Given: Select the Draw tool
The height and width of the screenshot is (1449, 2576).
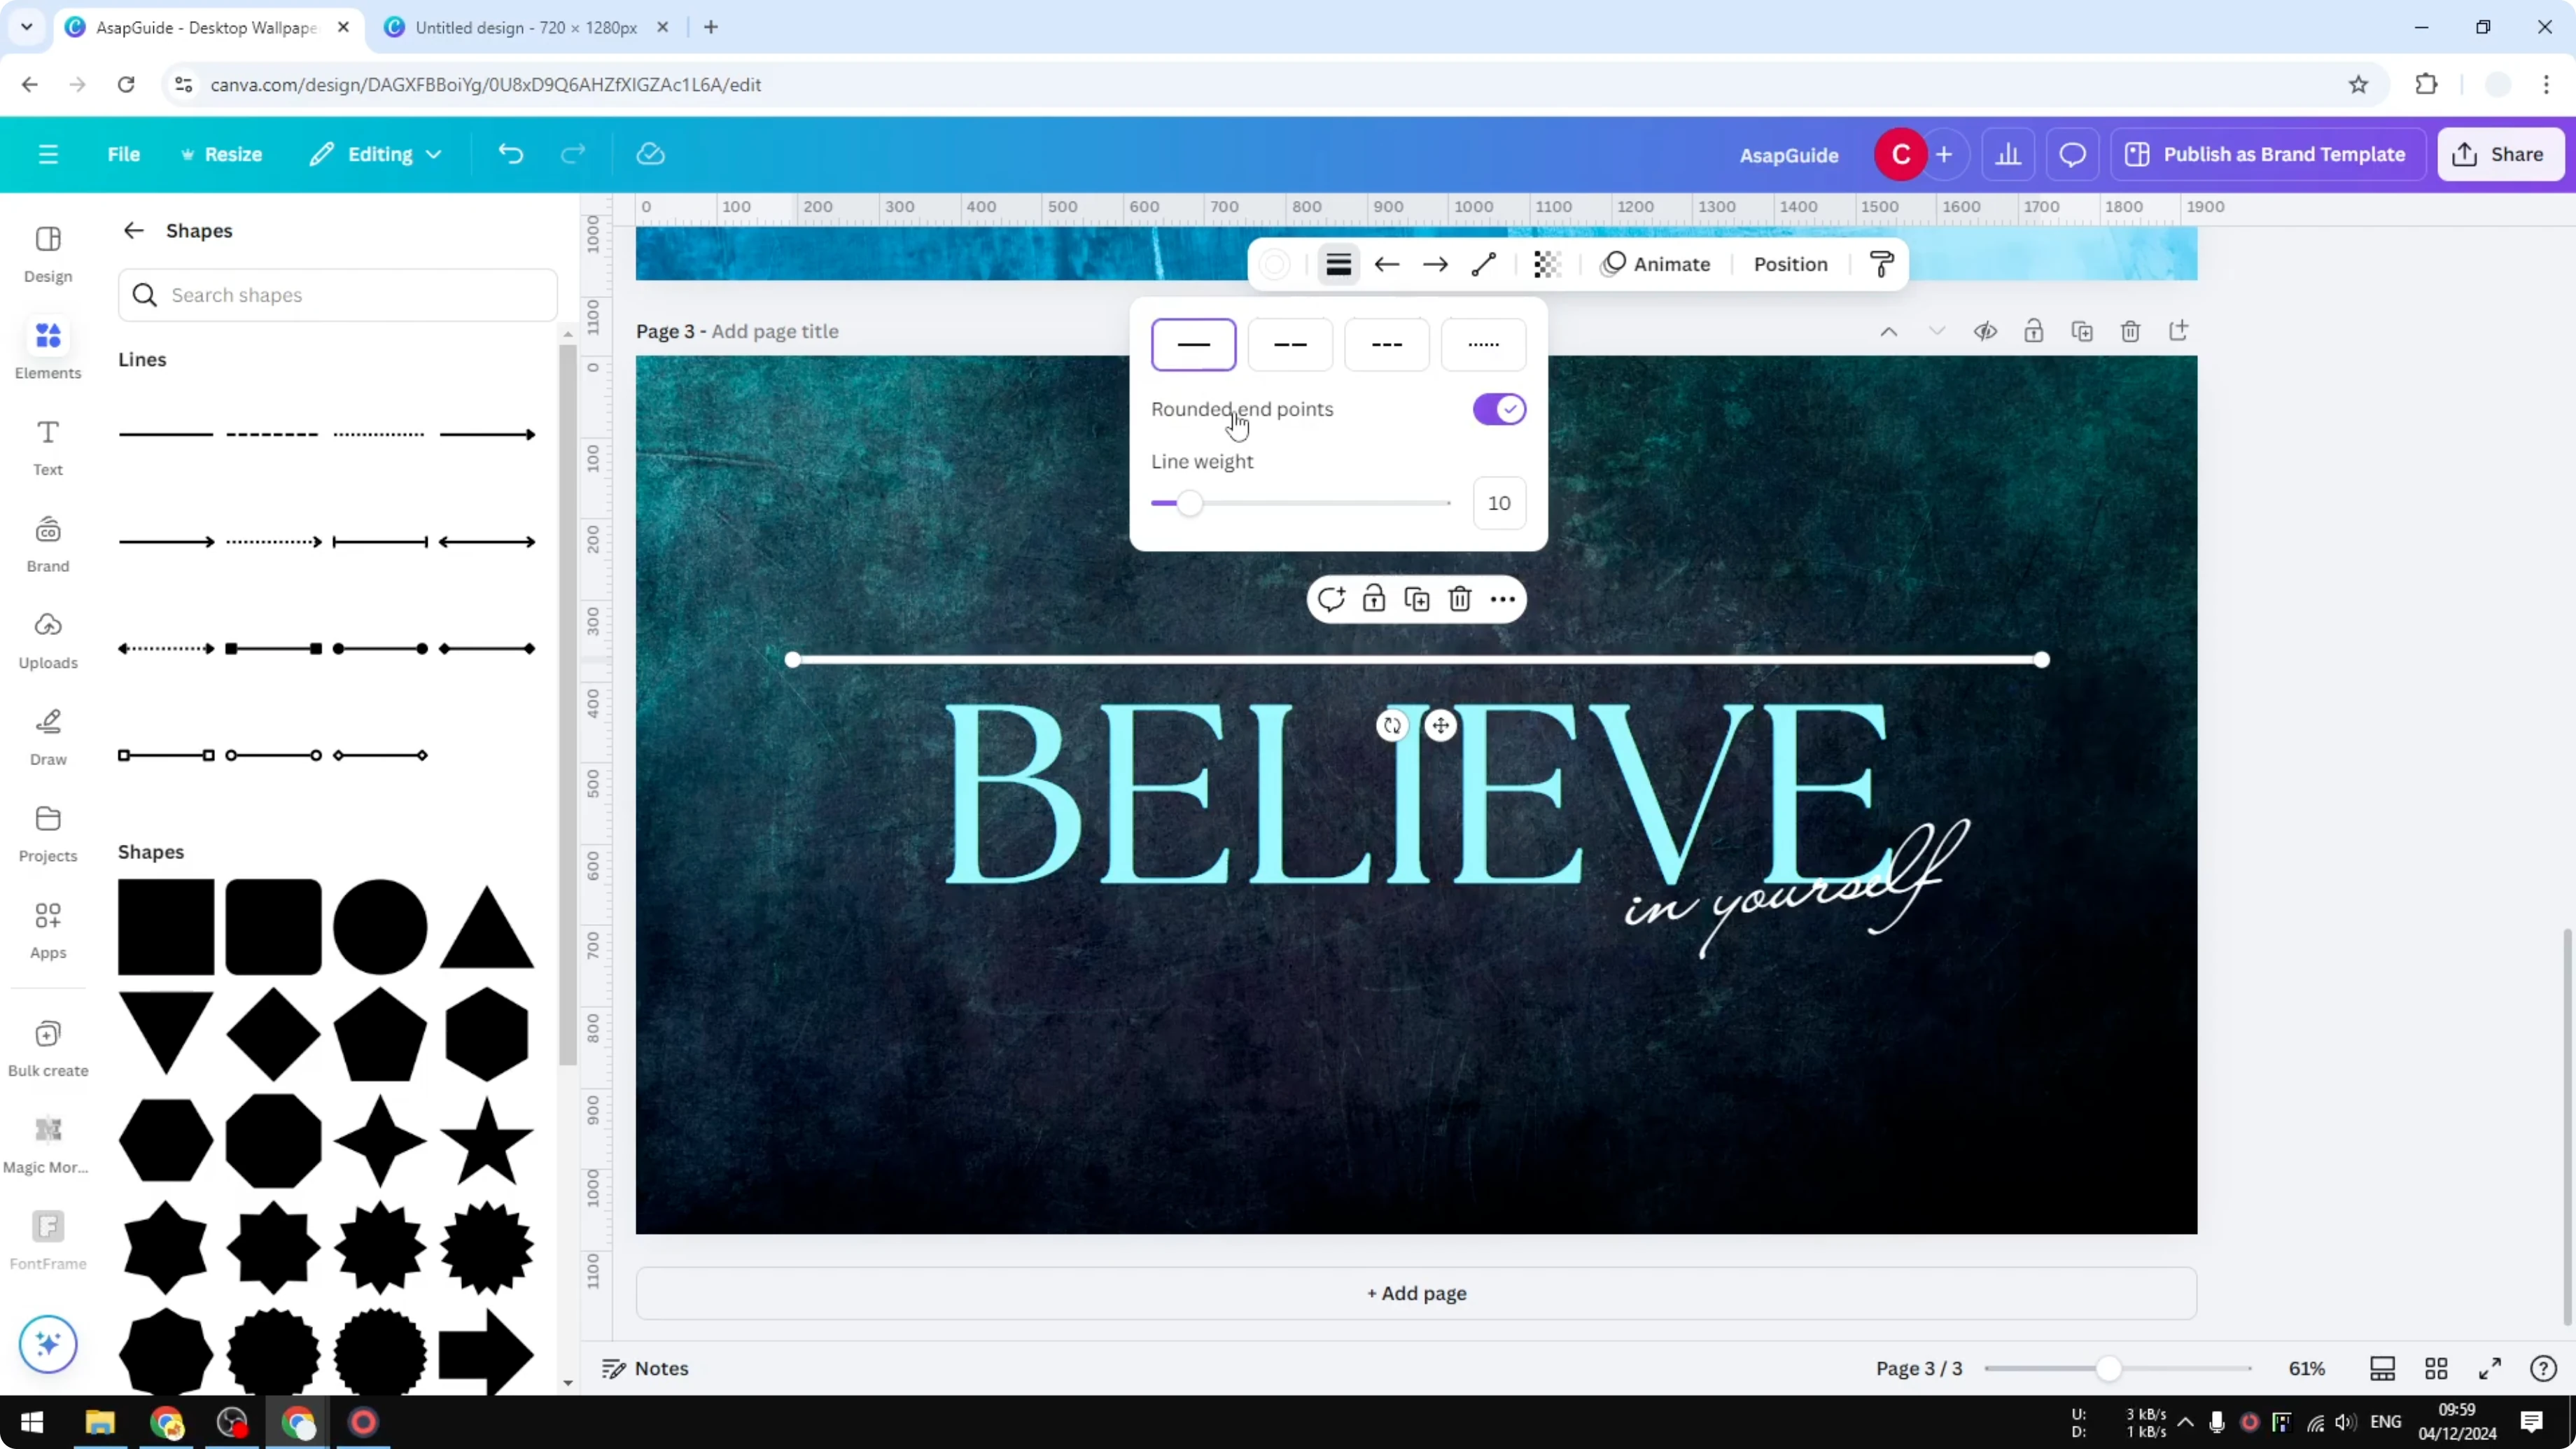Looking at the screenshot, I should (x=47, y=736).
